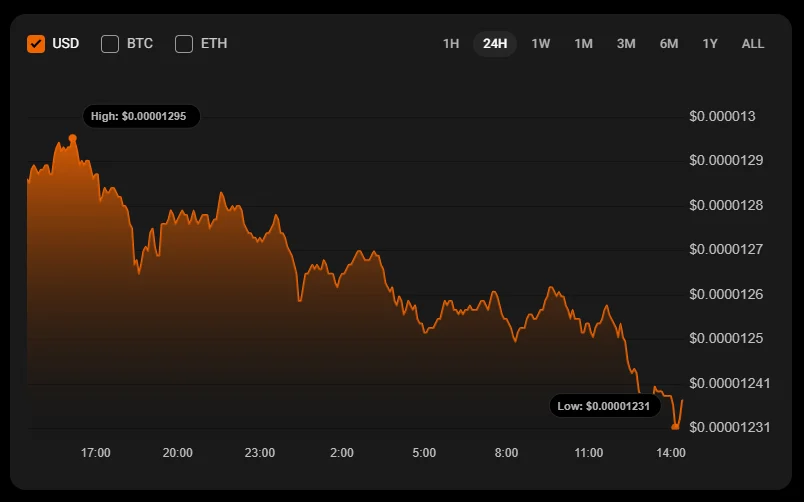804x502 pixels.
Task: Show the 1M time range
Action: click(x=584, y=44)
